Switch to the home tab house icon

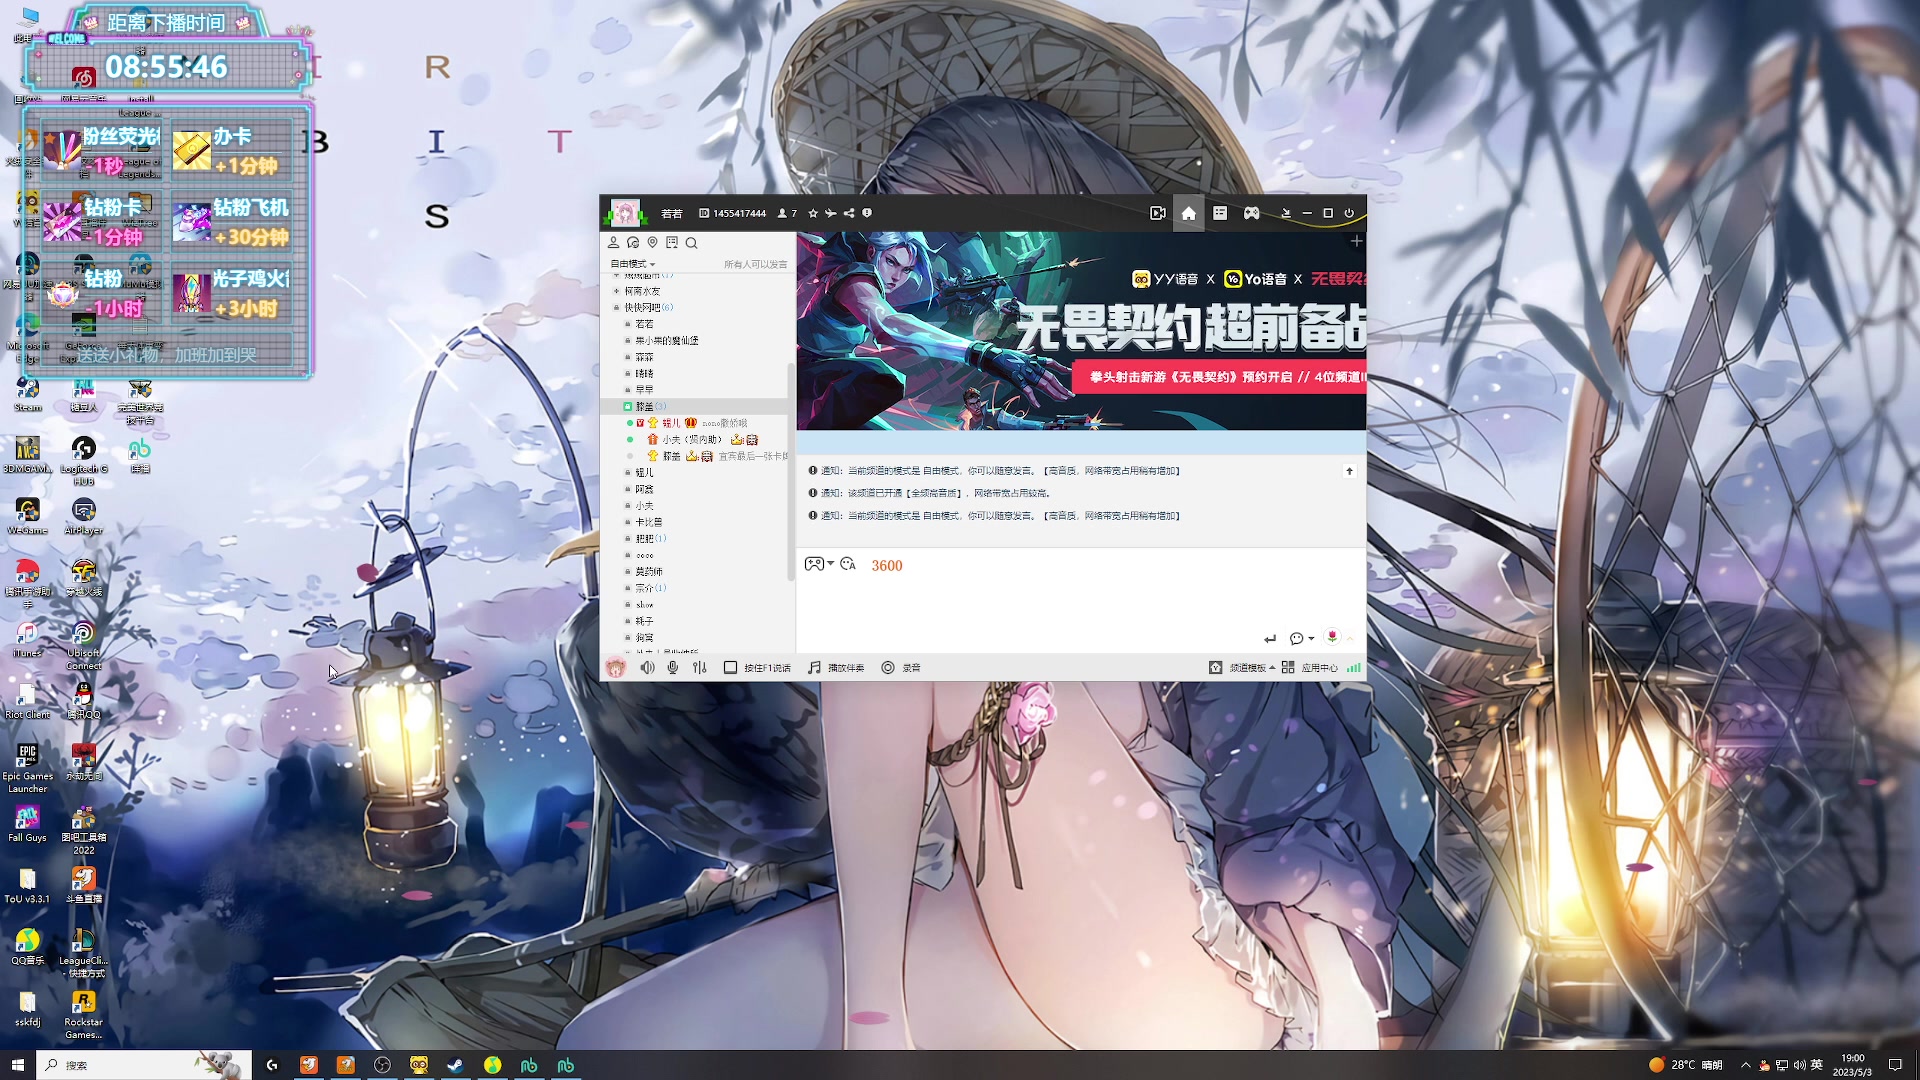pos(1189,213)
